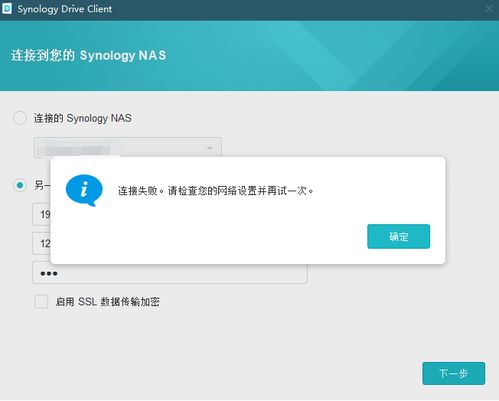The image size is (499, 401).
Task: Click the Synology Drive Client title bar icon
Action: [7, 9]
